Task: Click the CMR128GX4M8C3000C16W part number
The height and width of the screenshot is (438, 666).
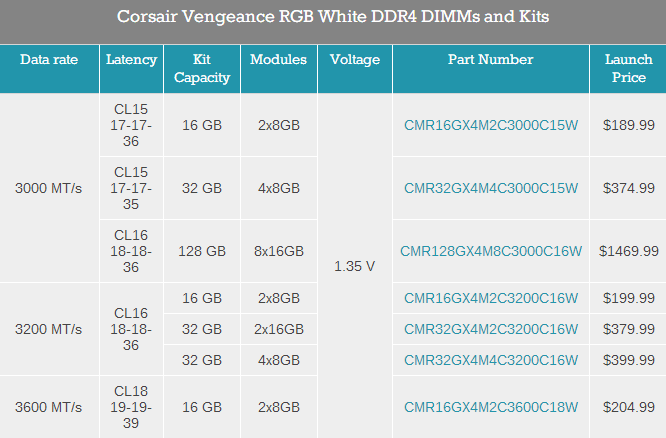Action: 491,251
